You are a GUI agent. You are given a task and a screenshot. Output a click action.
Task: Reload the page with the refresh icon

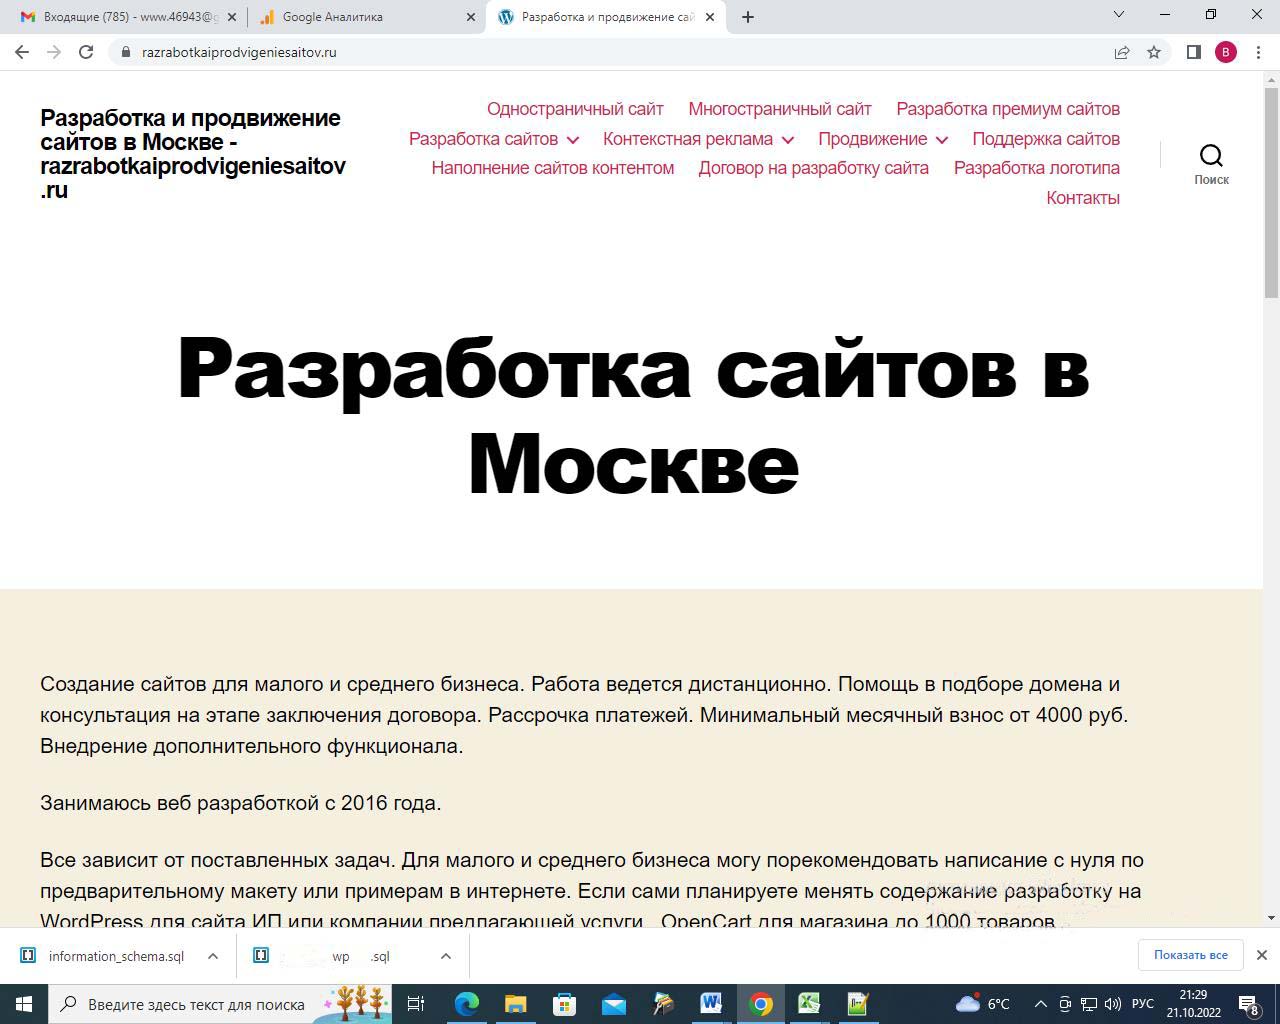click(86, 52)
